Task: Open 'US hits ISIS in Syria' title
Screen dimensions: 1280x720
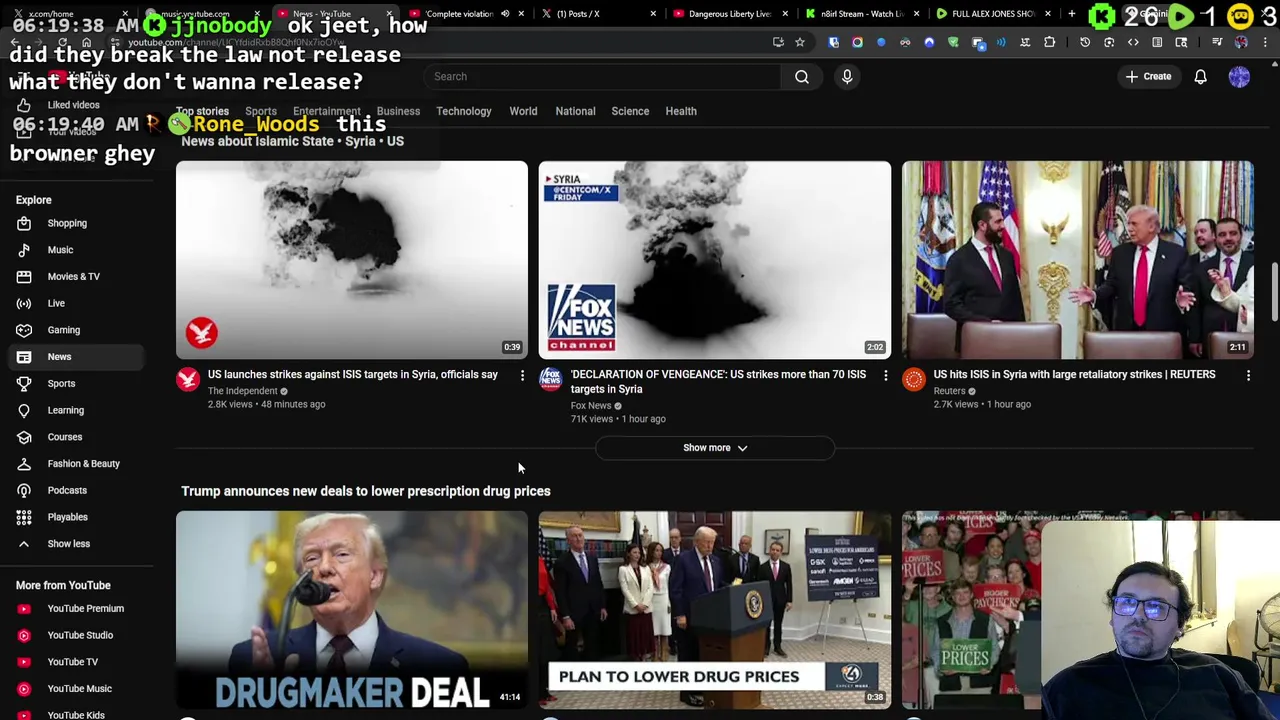Action: click(1074, 374)
